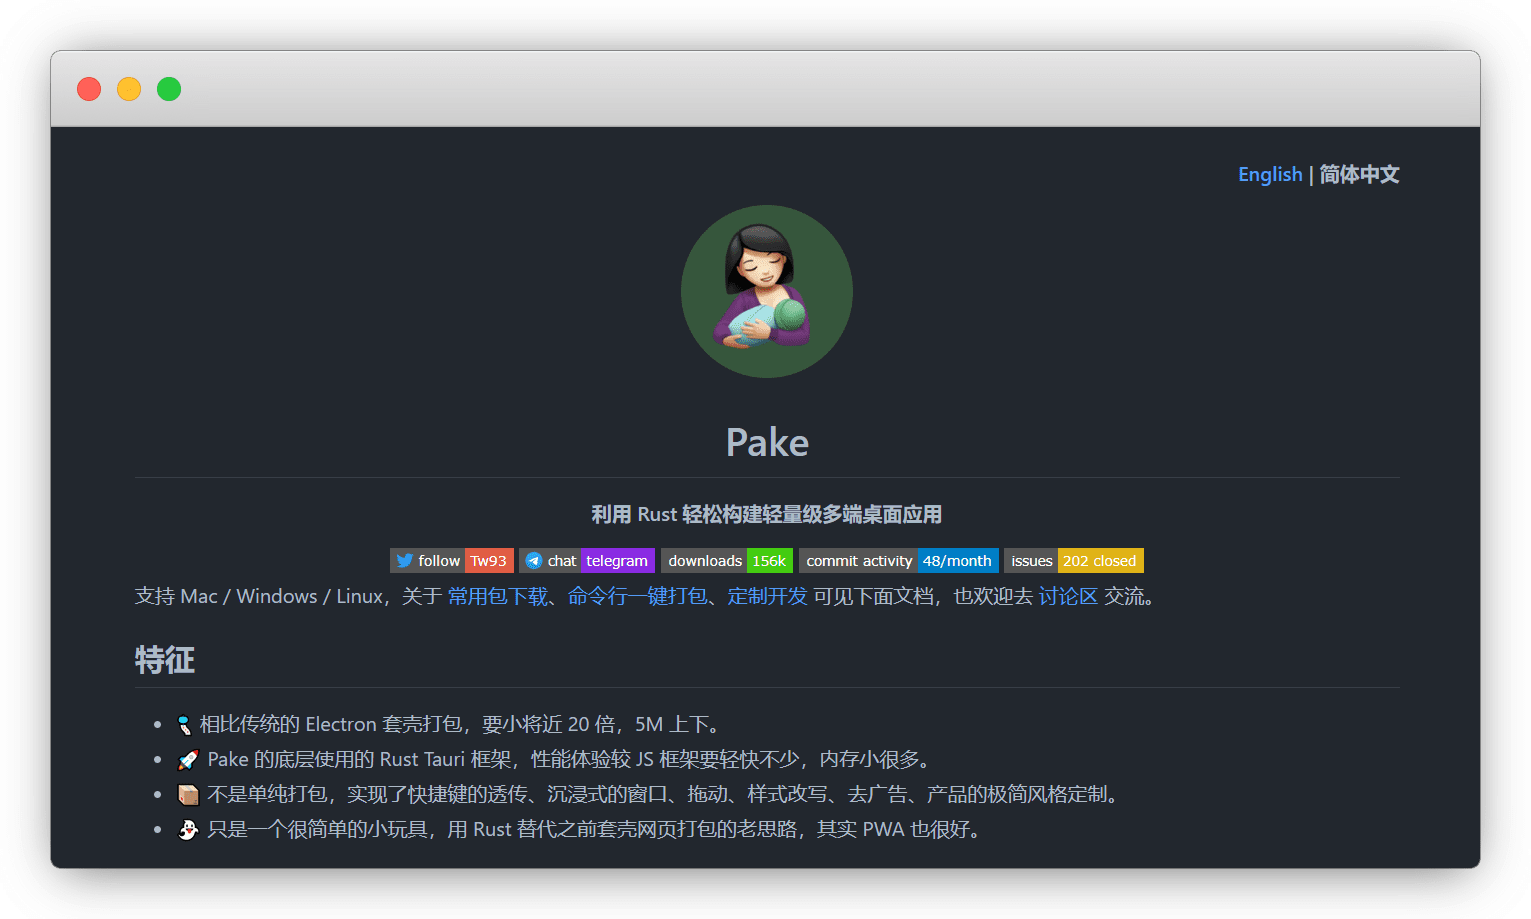Select the 简体中文 language option
The image size is (1531, 919).
(1359, 174)
